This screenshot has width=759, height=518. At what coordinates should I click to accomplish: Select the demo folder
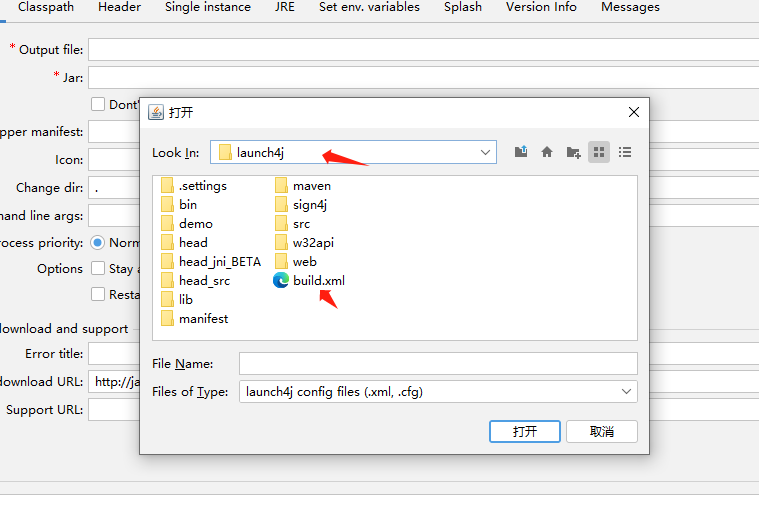pyautogui.click(x=187, y=224)
